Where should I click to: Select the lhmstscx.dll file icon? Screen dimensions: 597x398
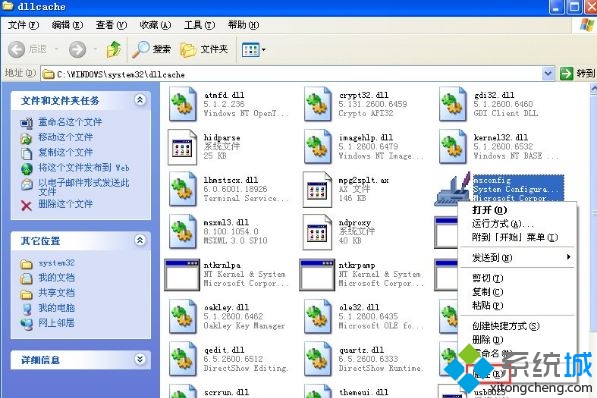(182, 189)
